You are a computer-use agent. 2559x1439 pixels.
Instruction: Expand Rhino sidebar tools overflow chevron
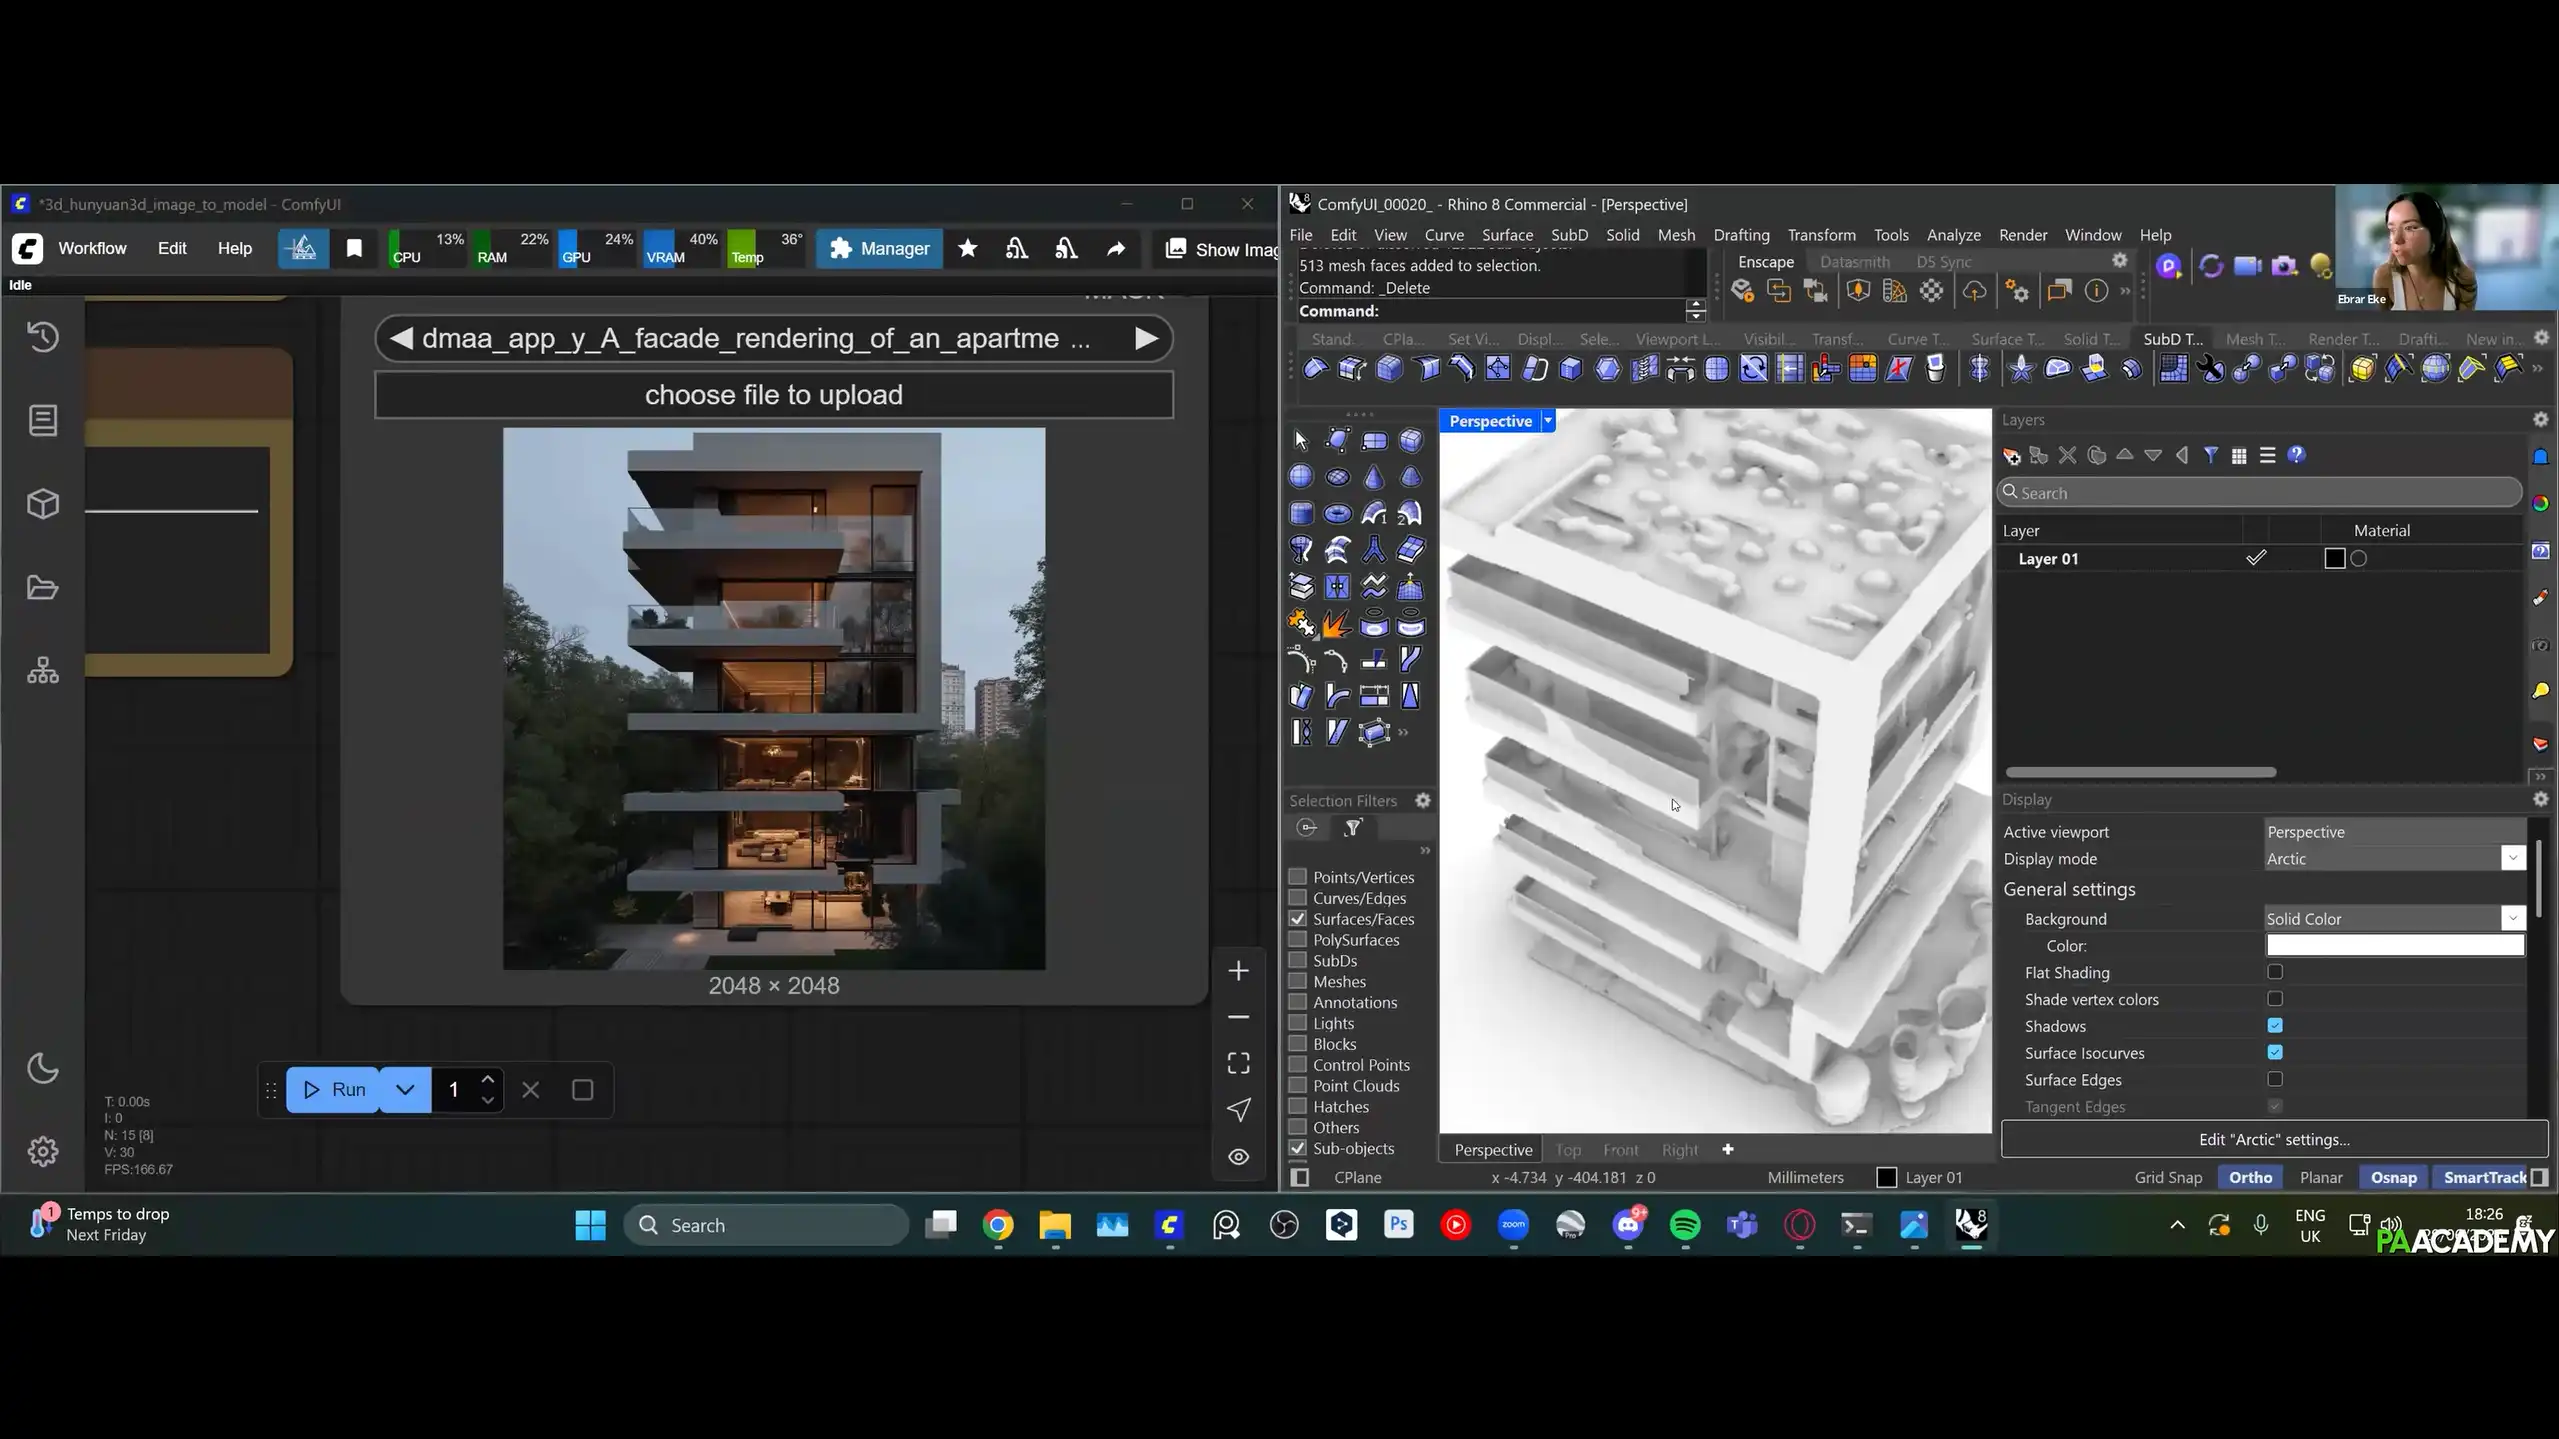click(1404, 733)
